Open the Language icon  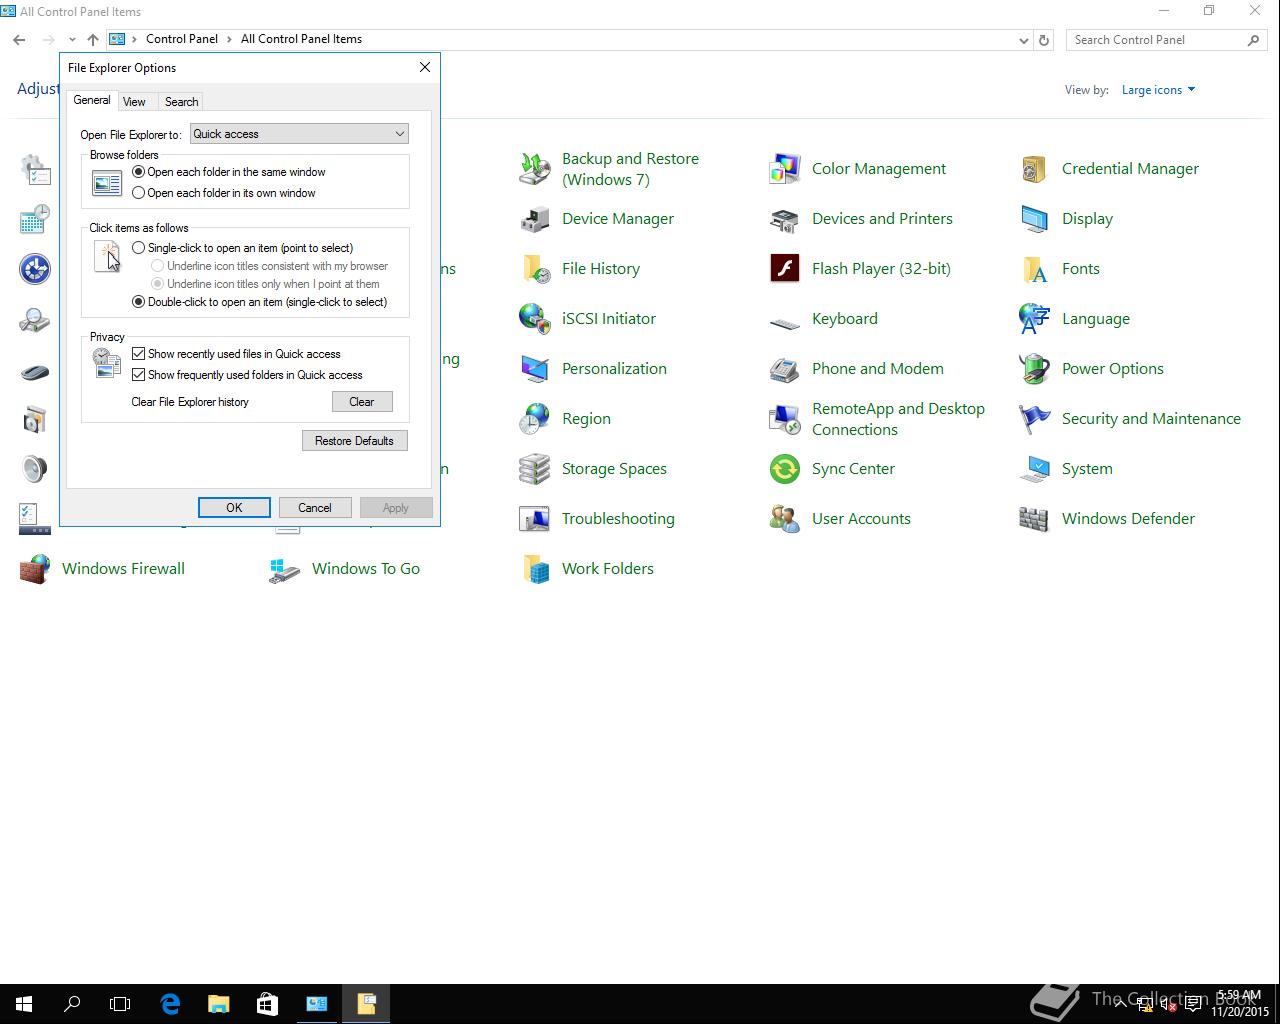pos(1035,319)
